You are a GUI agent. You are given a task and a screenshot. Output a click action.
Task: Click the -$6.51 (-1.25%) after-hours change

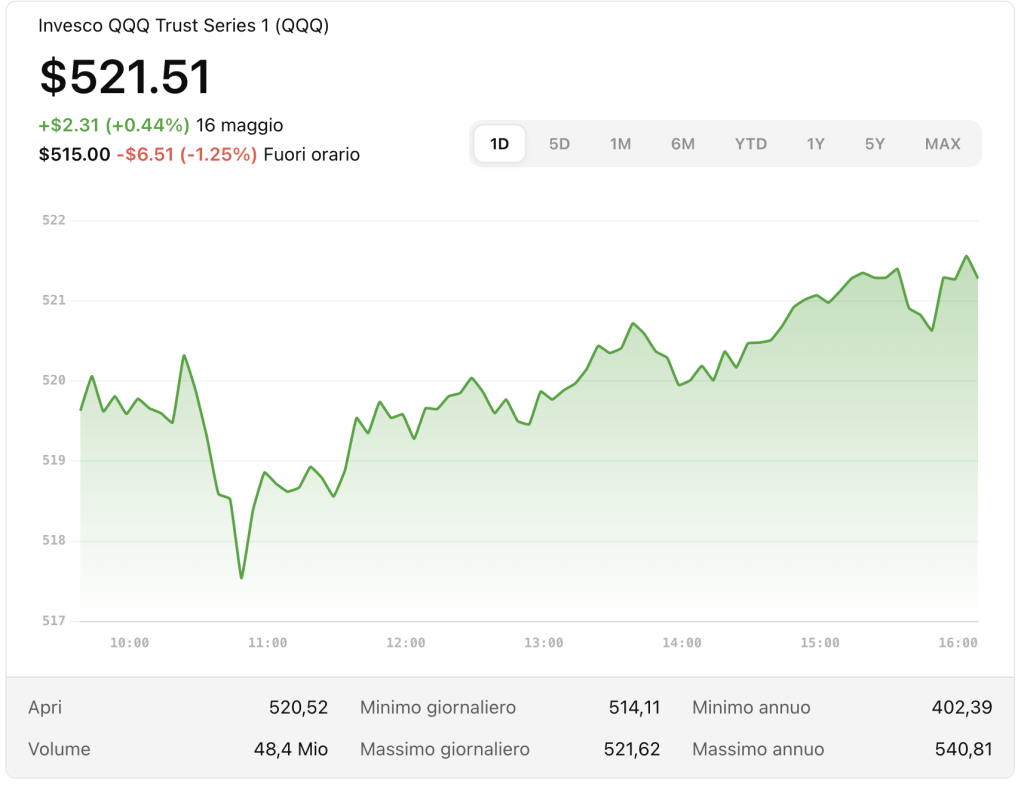point(187,154)
